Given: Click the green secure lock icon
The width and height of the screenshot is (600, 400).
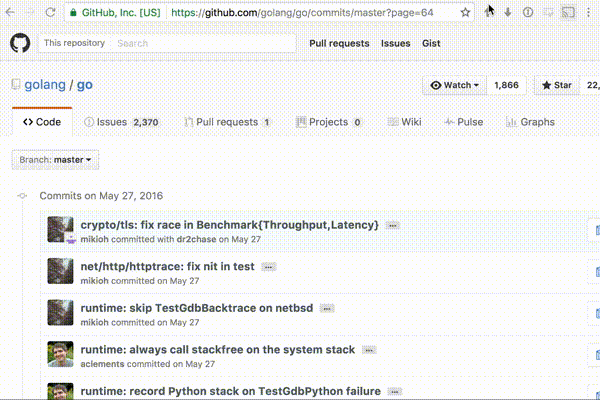Looking at the screenshot, I should click(x=73, y=13).
